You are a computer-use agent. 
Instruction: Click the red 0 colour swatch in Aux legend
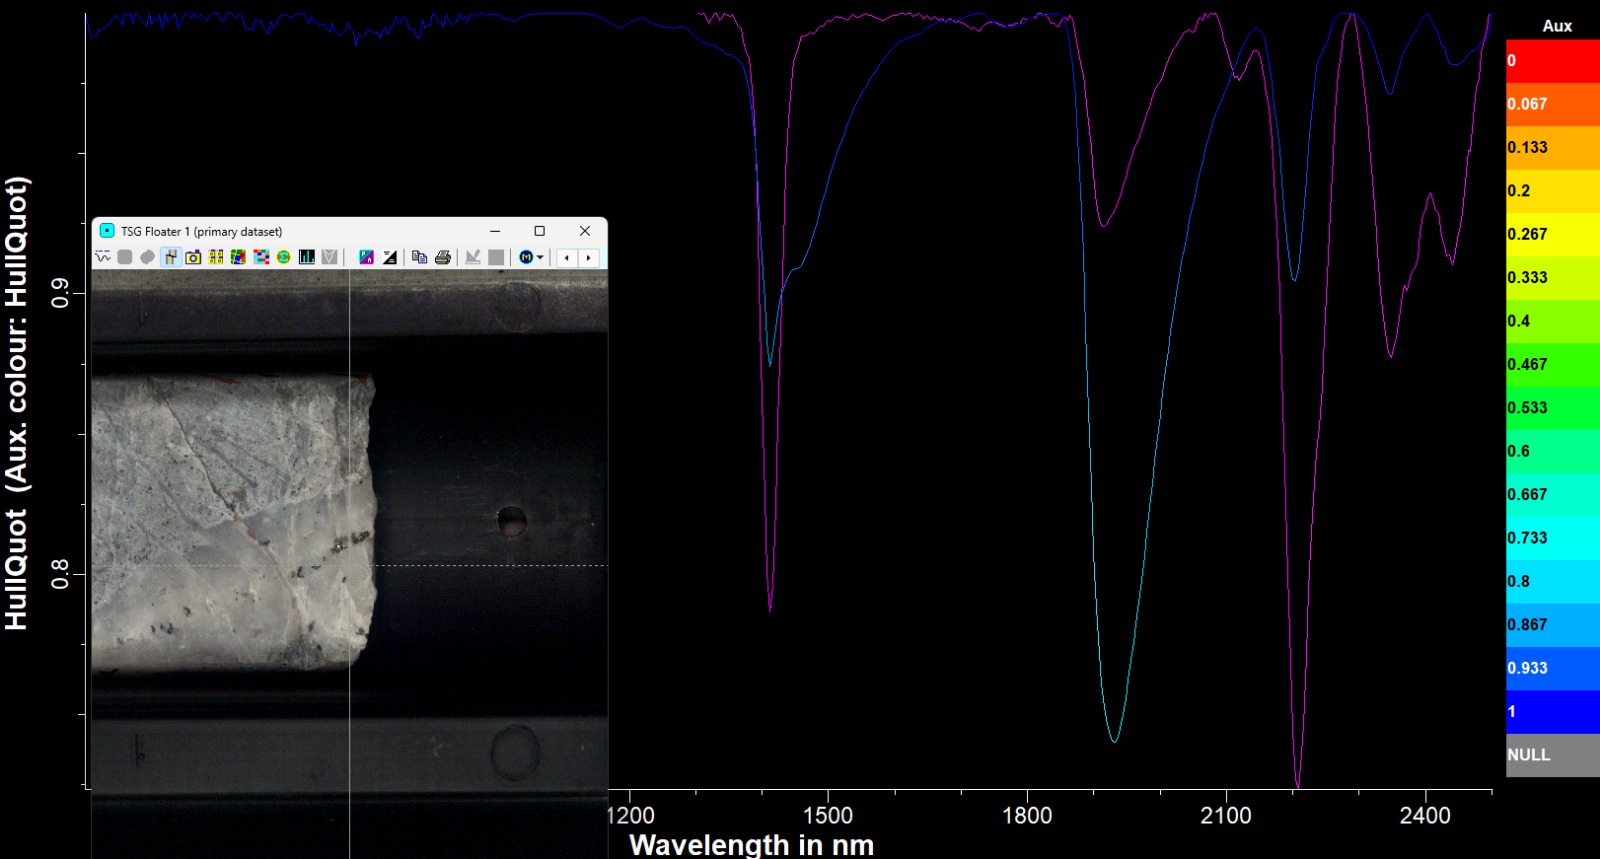(x=1553, y=61)
